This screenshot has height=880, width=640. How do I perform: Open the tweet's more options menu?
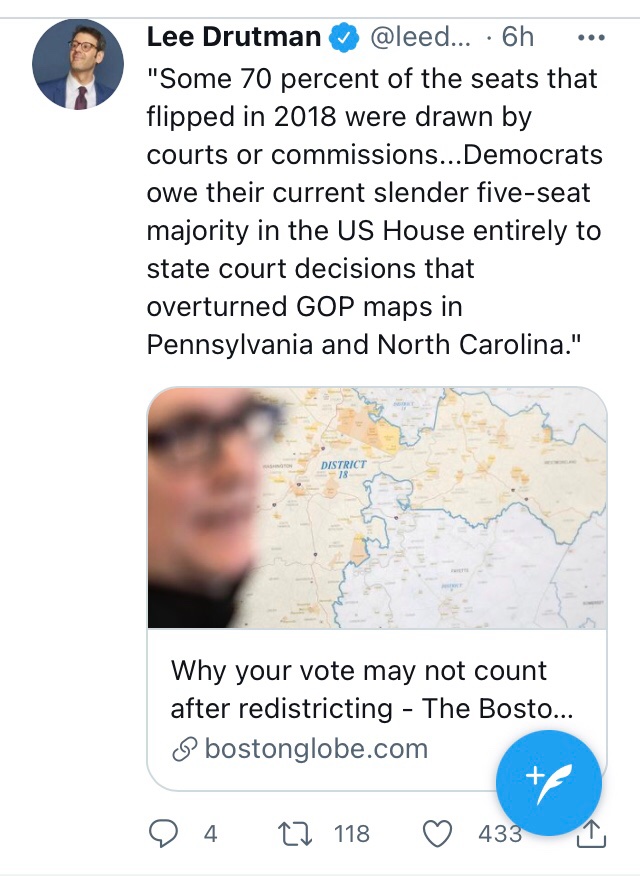coord(592,38)
